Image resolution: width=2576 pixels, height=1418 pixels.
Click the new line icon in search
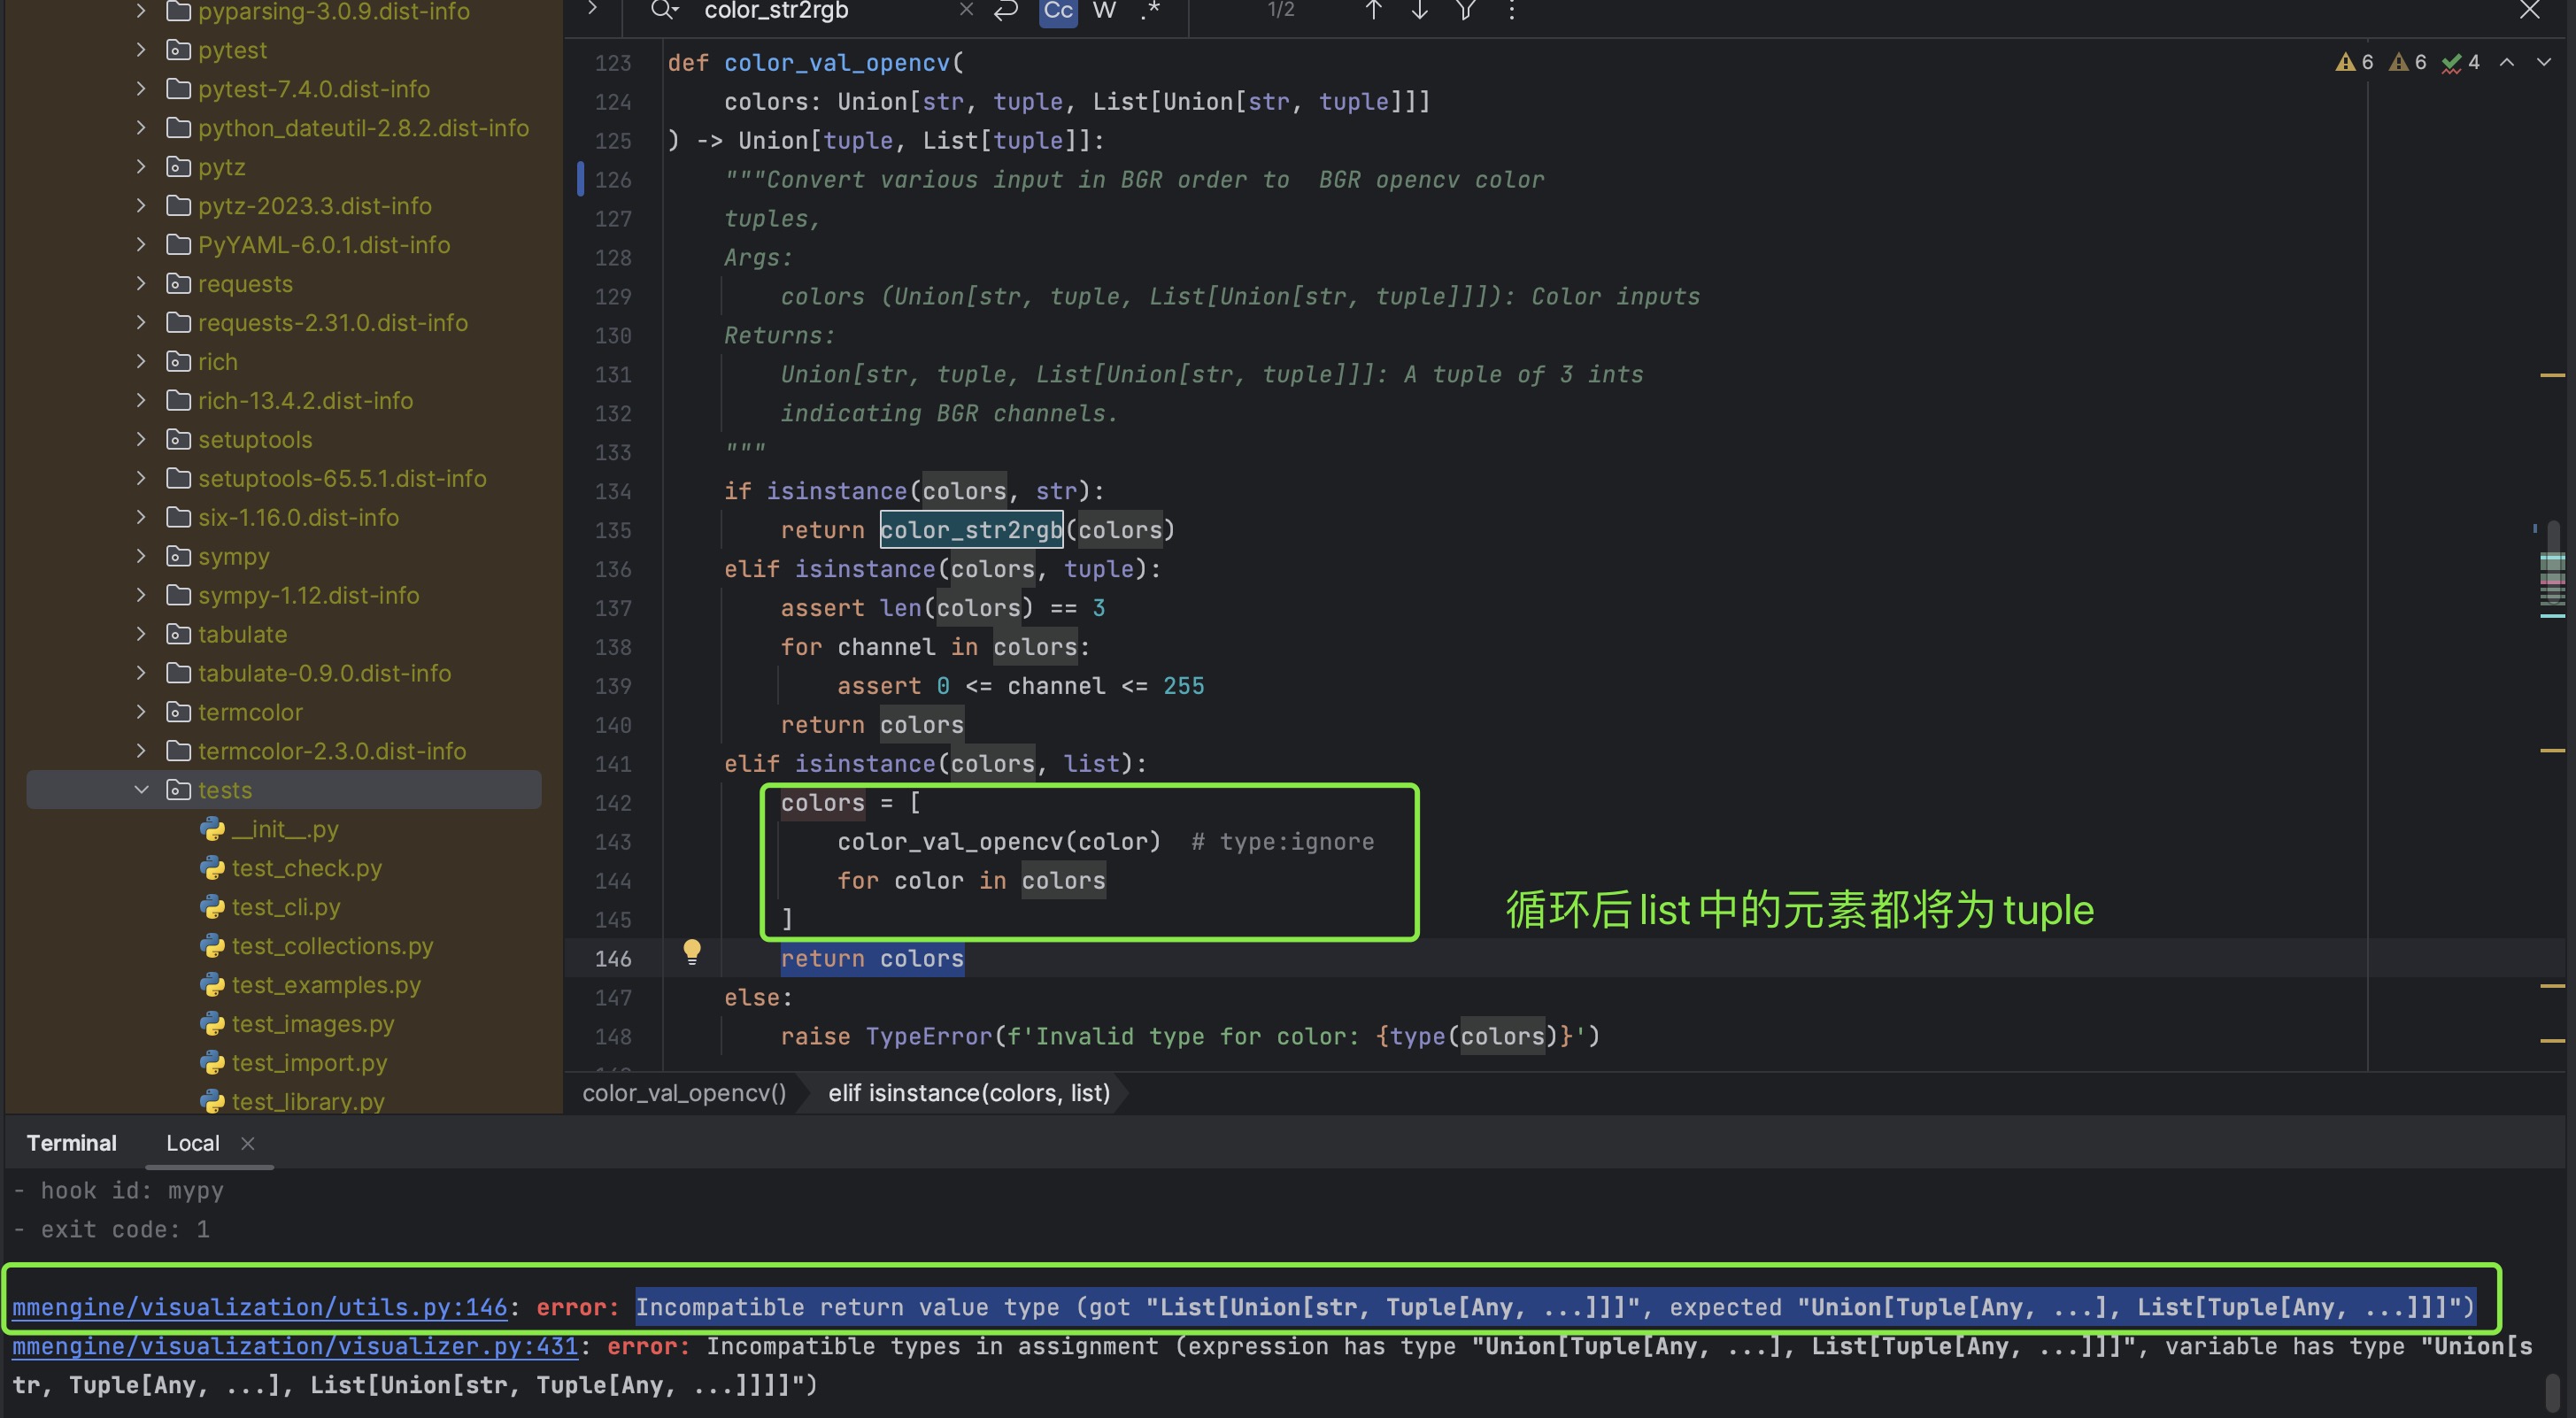point(1005,10)
